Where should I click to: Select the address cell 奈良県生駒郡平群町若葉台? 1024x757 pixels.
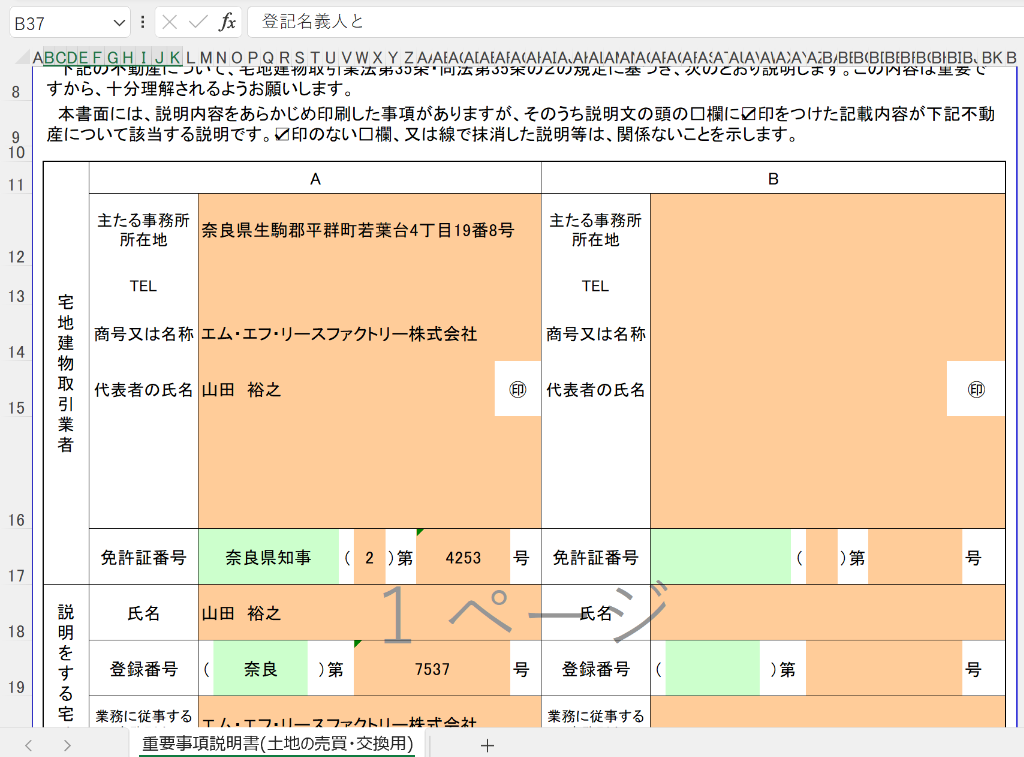click(x=358, y=231)
